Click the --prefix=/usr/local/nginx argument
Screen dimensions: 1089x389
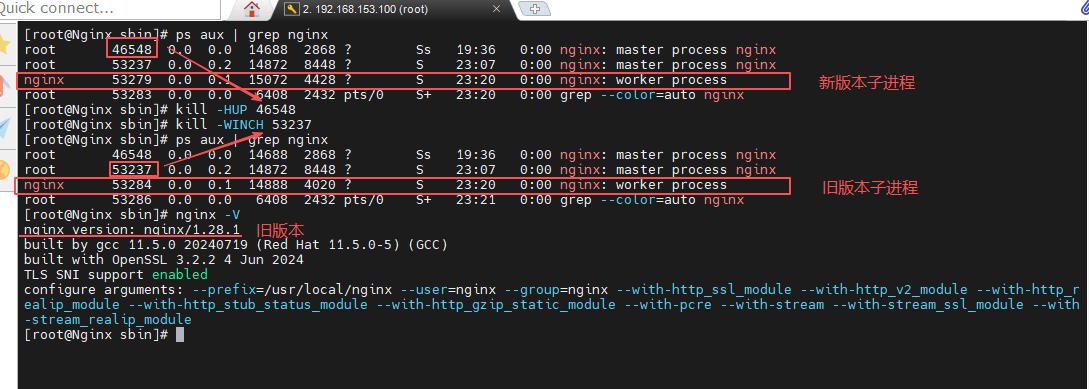292,290
